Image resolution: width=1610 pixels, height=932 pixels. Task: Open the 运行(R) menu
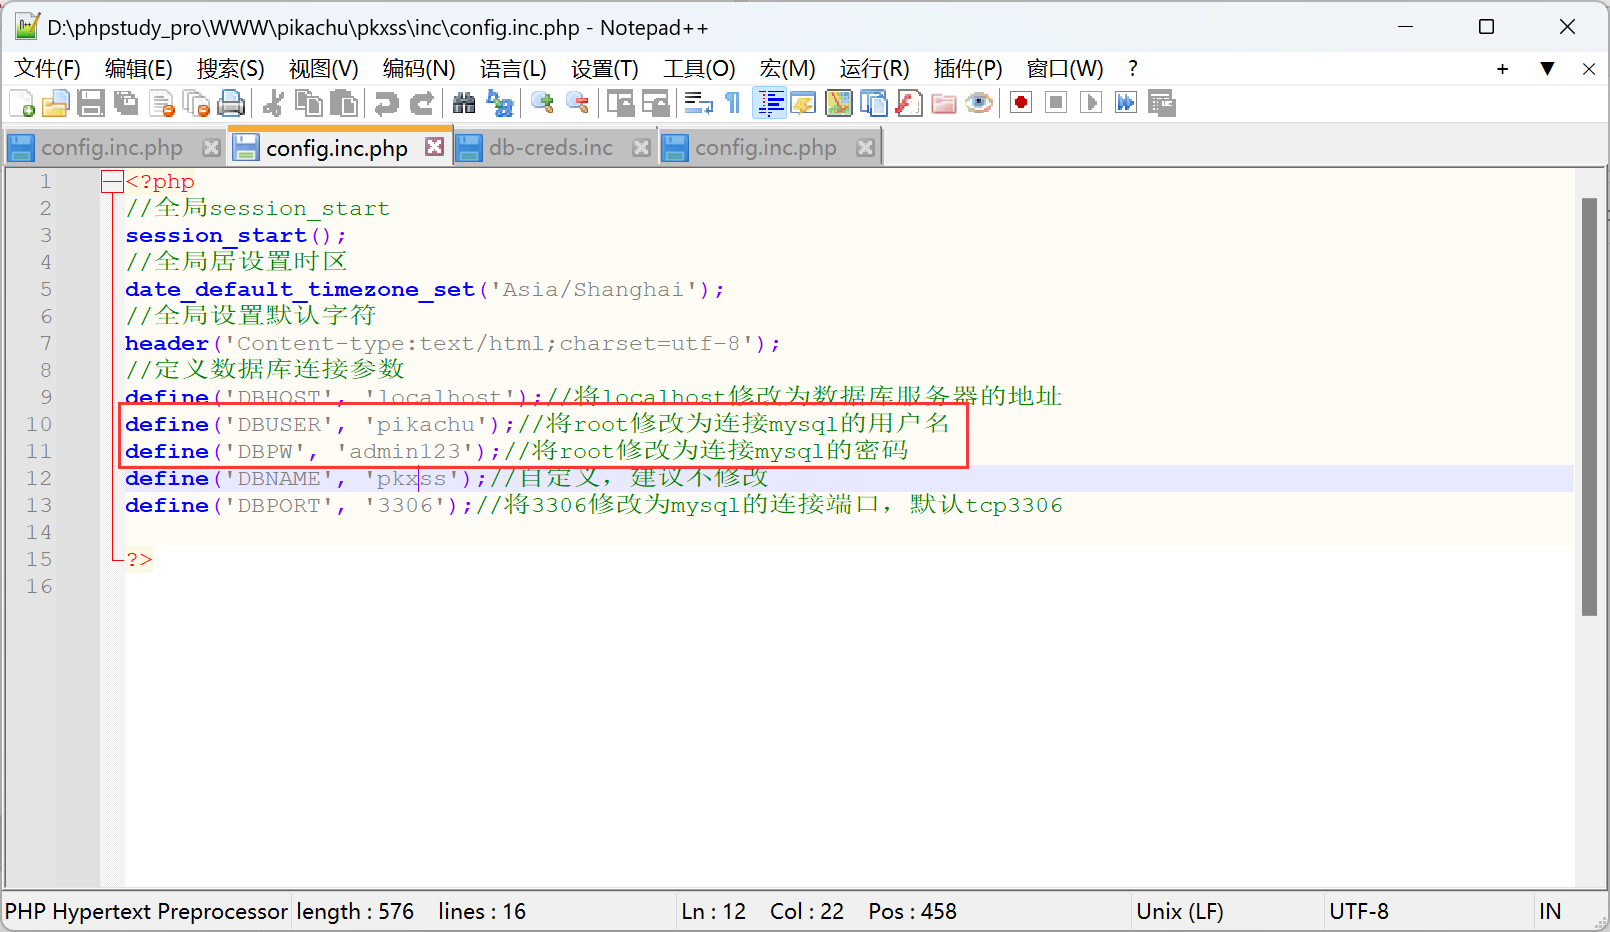click(875, 69)
